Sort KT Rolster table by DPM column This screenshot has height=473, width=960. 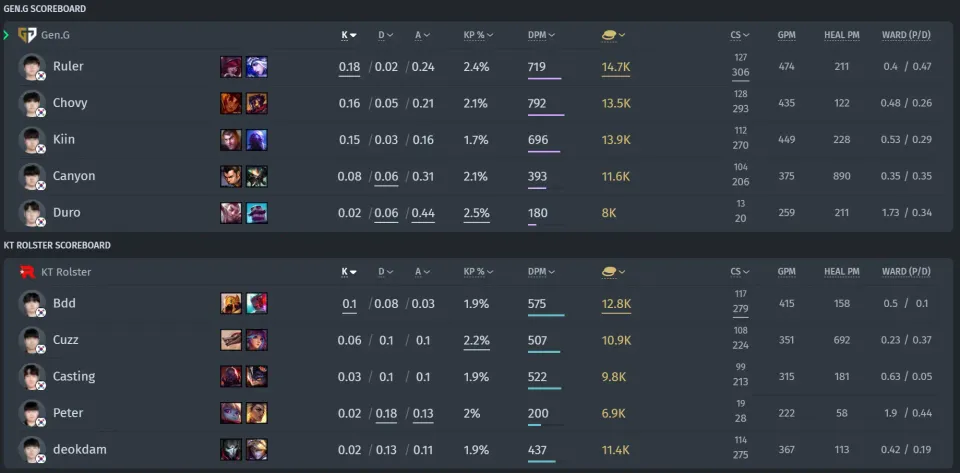click(541, 272)
